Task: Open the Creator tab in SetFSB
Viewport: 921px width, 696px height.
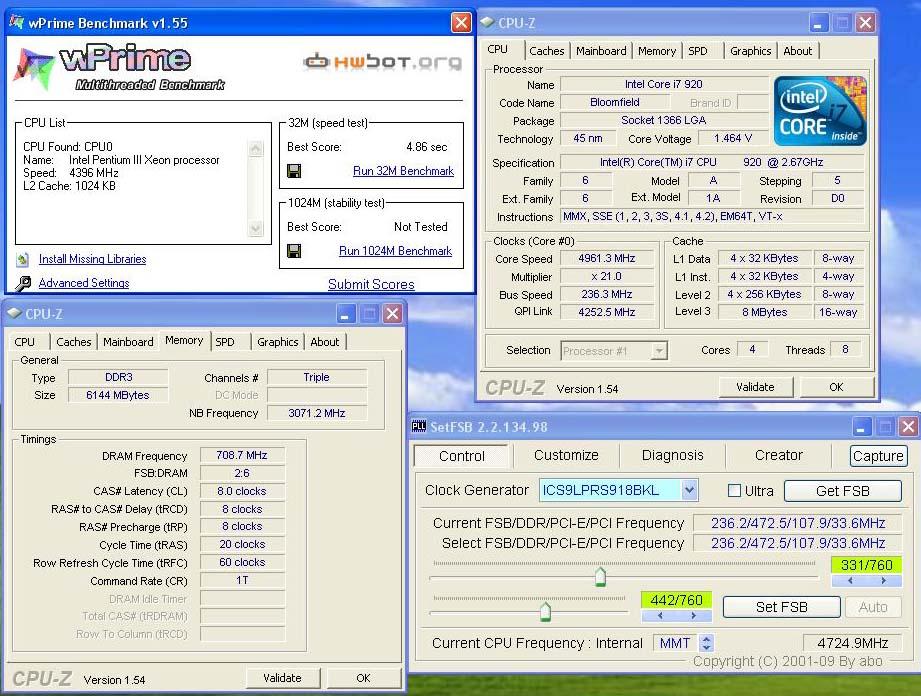Action: pos(778,455)
